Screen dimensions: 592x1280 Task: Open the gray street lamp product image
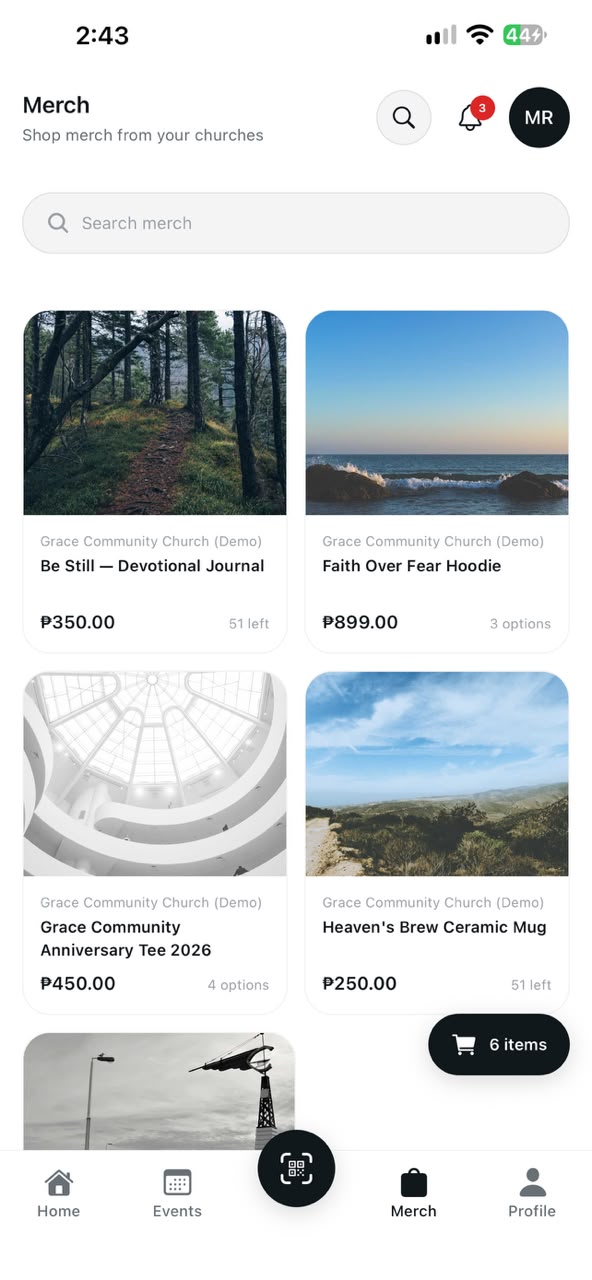159,1091
